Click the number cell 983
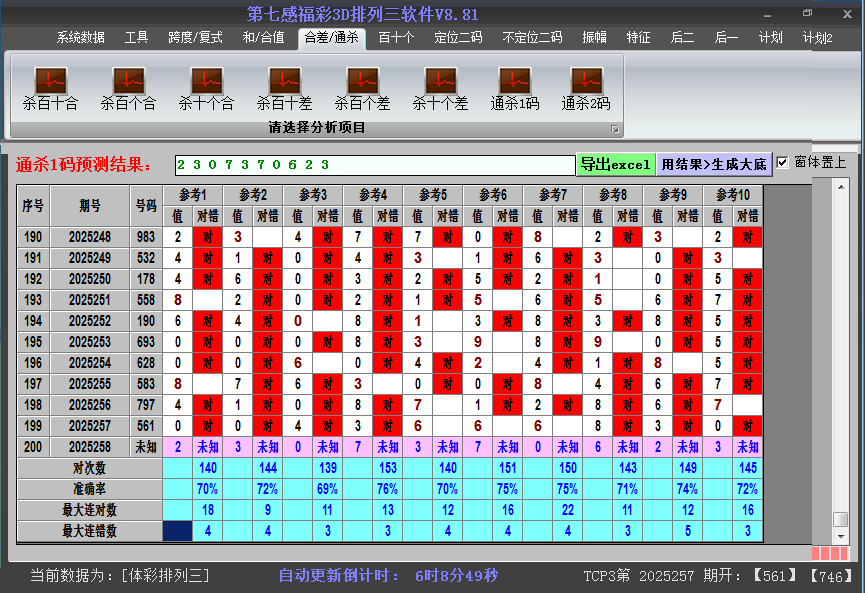The height and width of the screenshot is (593, 865). [x=146, y=237]
